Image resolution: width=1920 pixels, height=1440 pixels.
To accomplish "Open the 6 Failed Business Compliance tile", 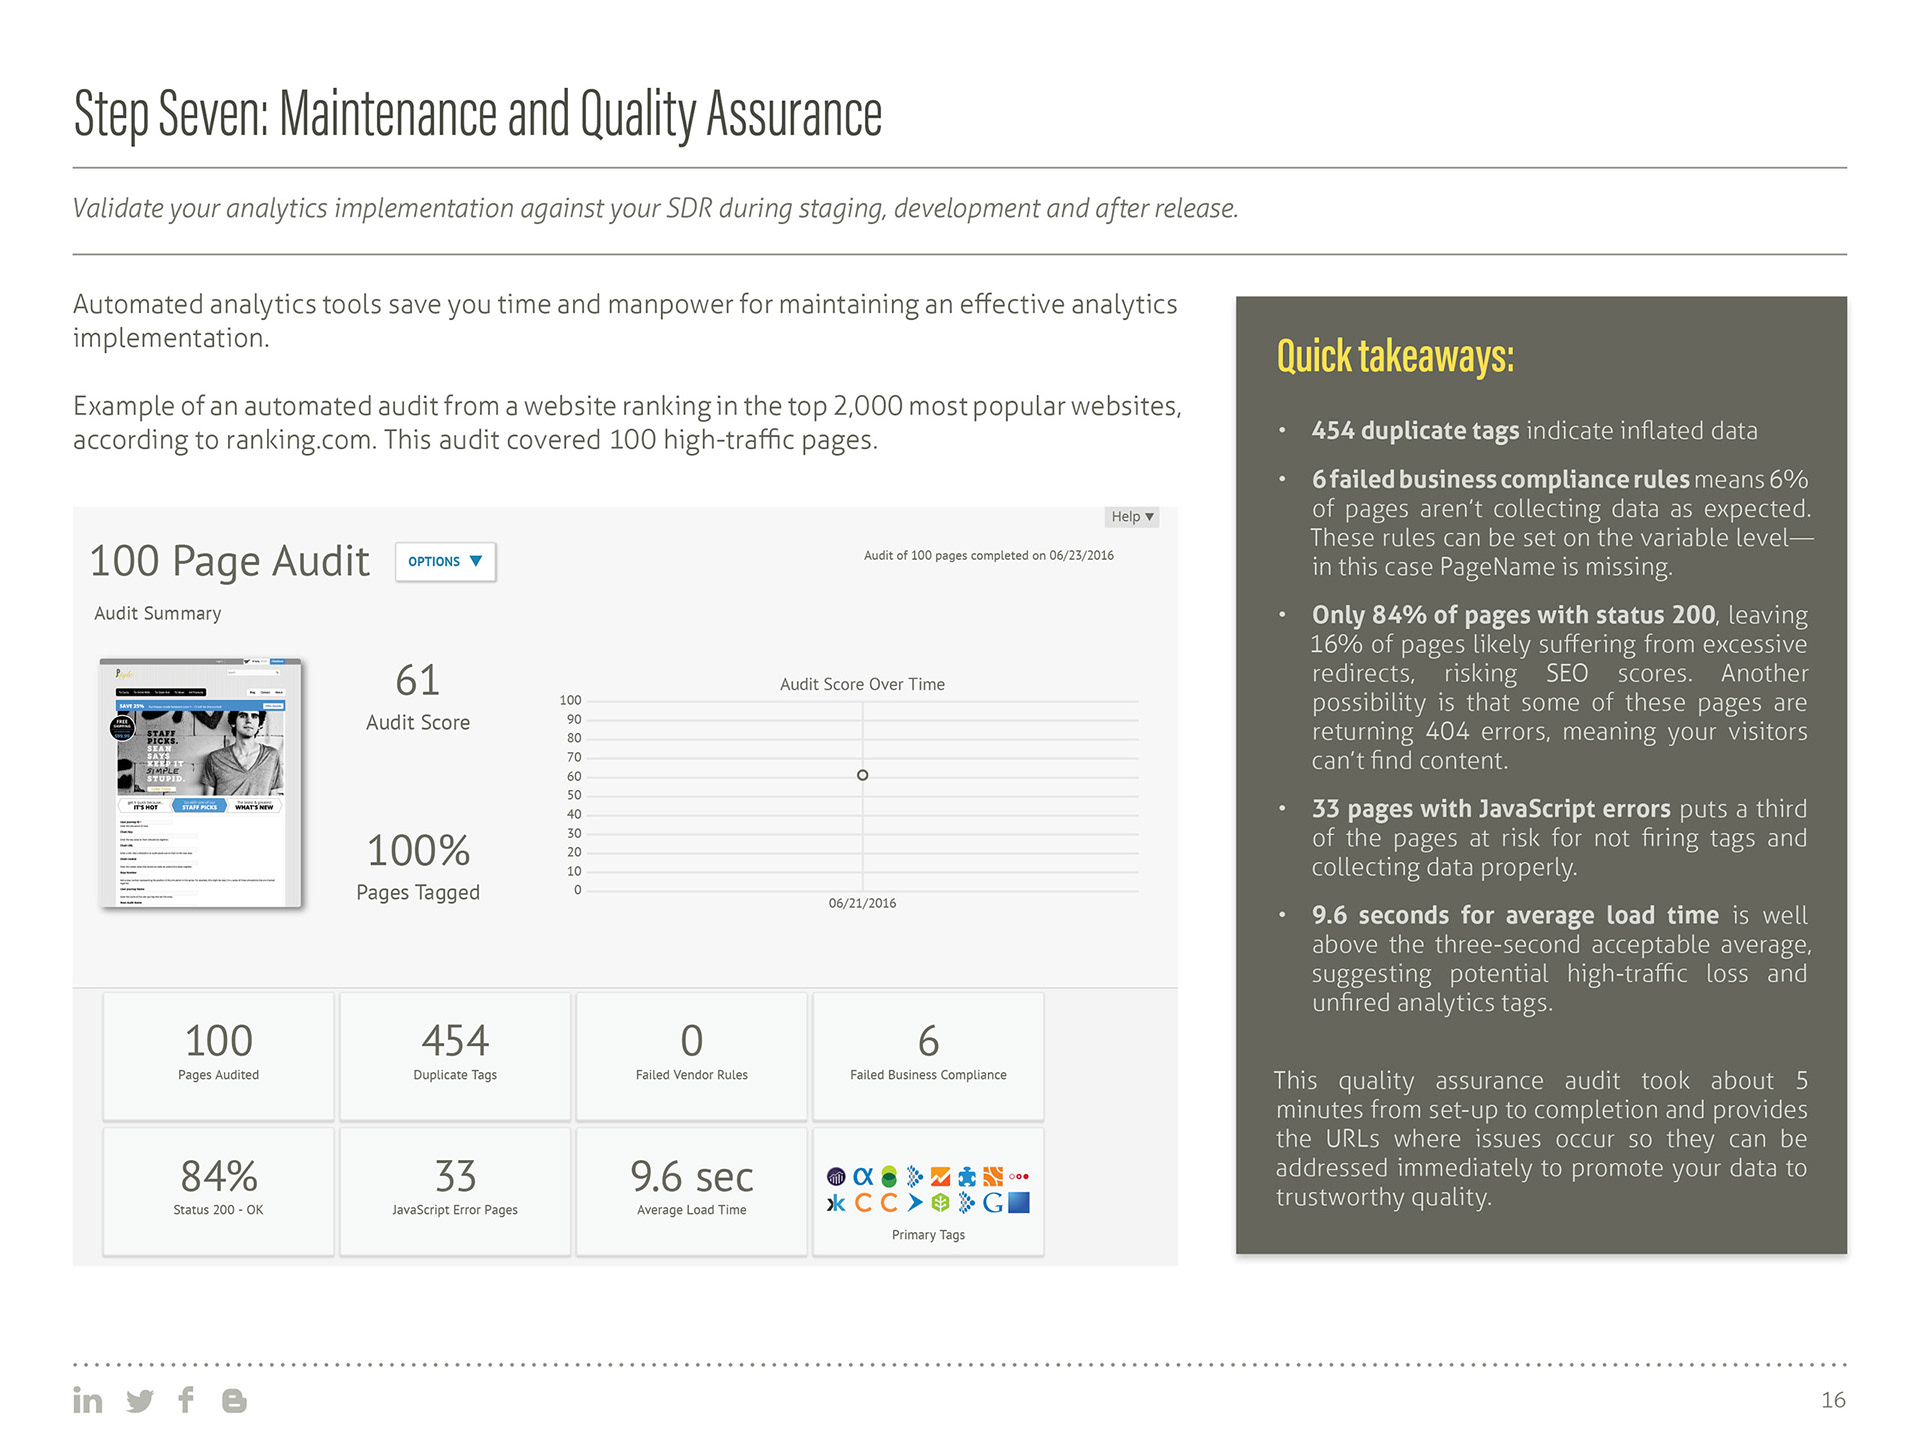I will tap(928, 1055).
